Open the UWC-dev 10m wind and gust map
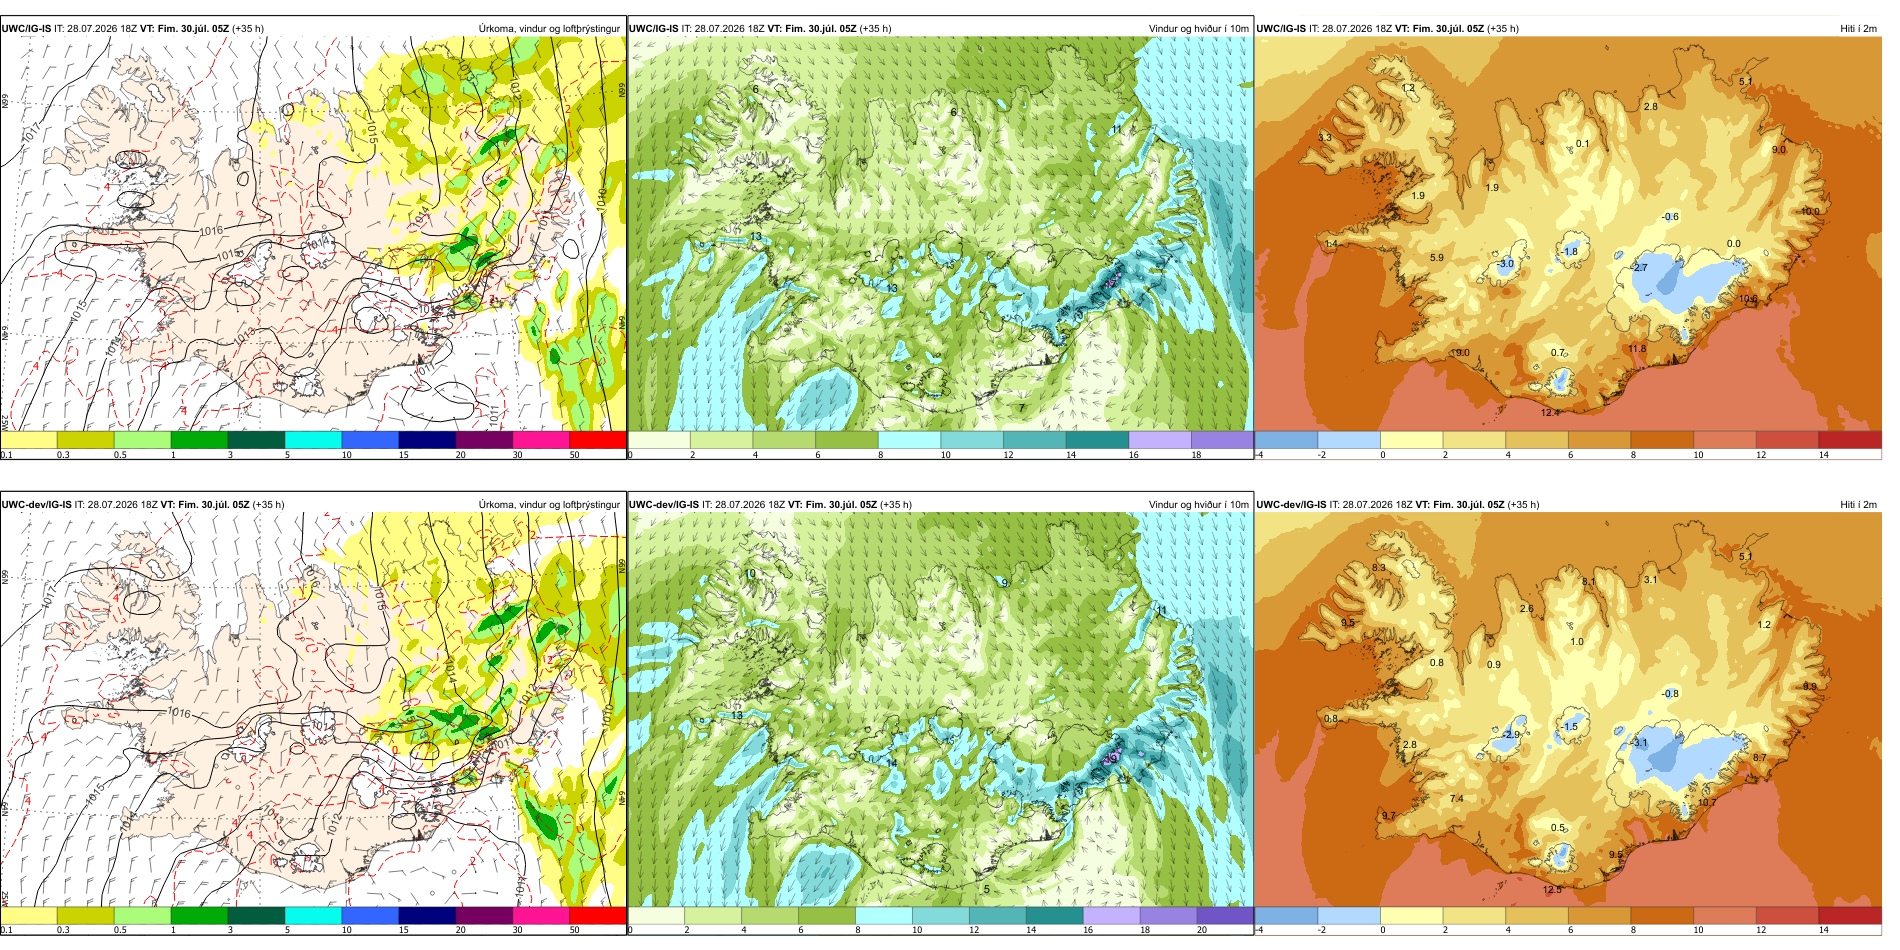Image resolution: width=1900 pixels, height=950 pixels. [940, 710]
